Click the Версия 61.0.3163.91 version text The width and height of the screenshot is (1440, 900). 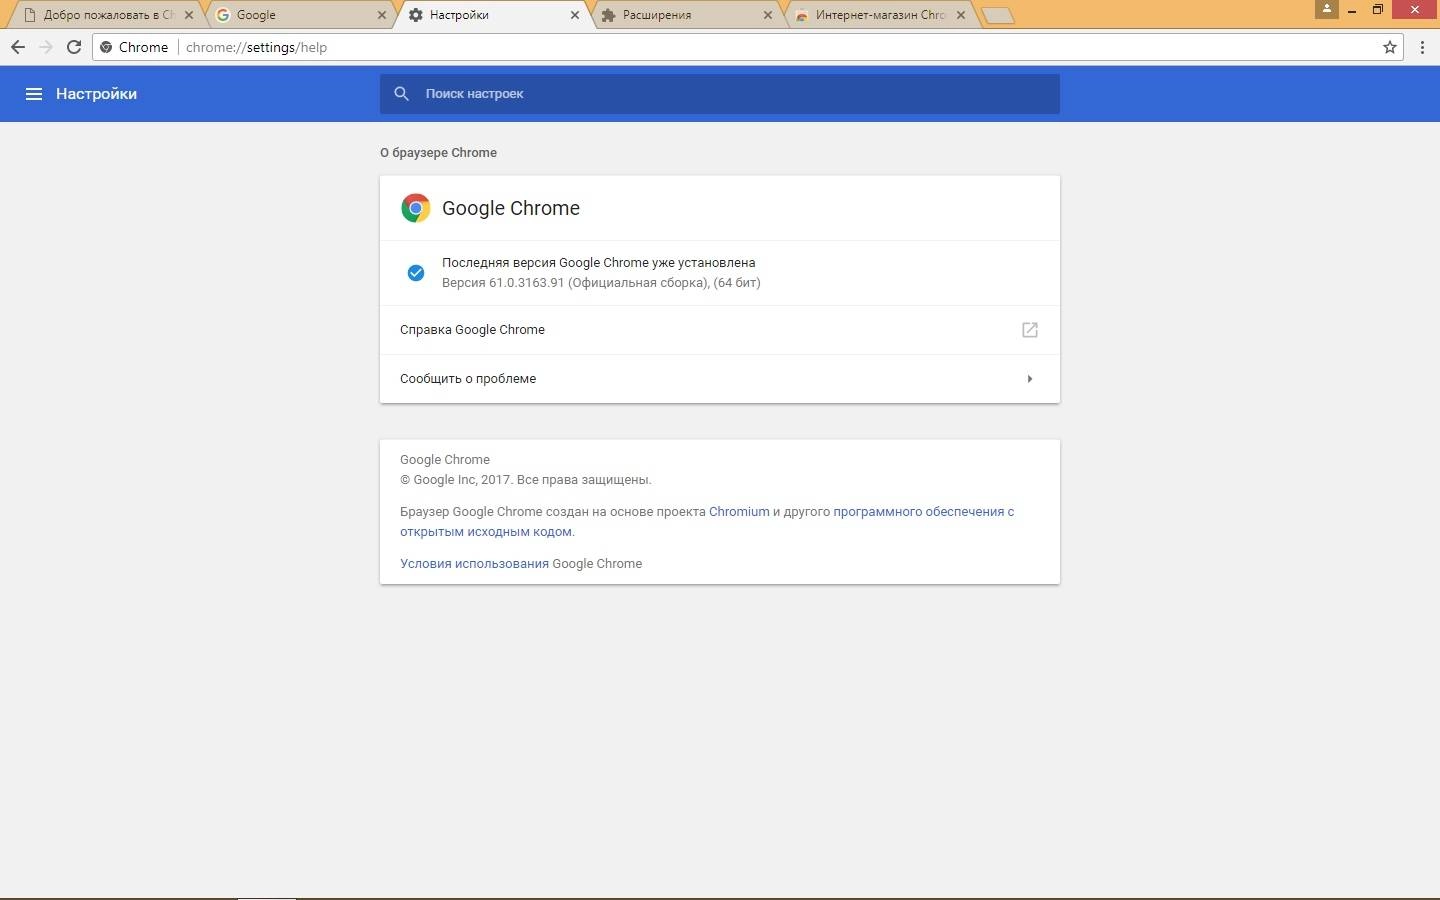[601, 283]
